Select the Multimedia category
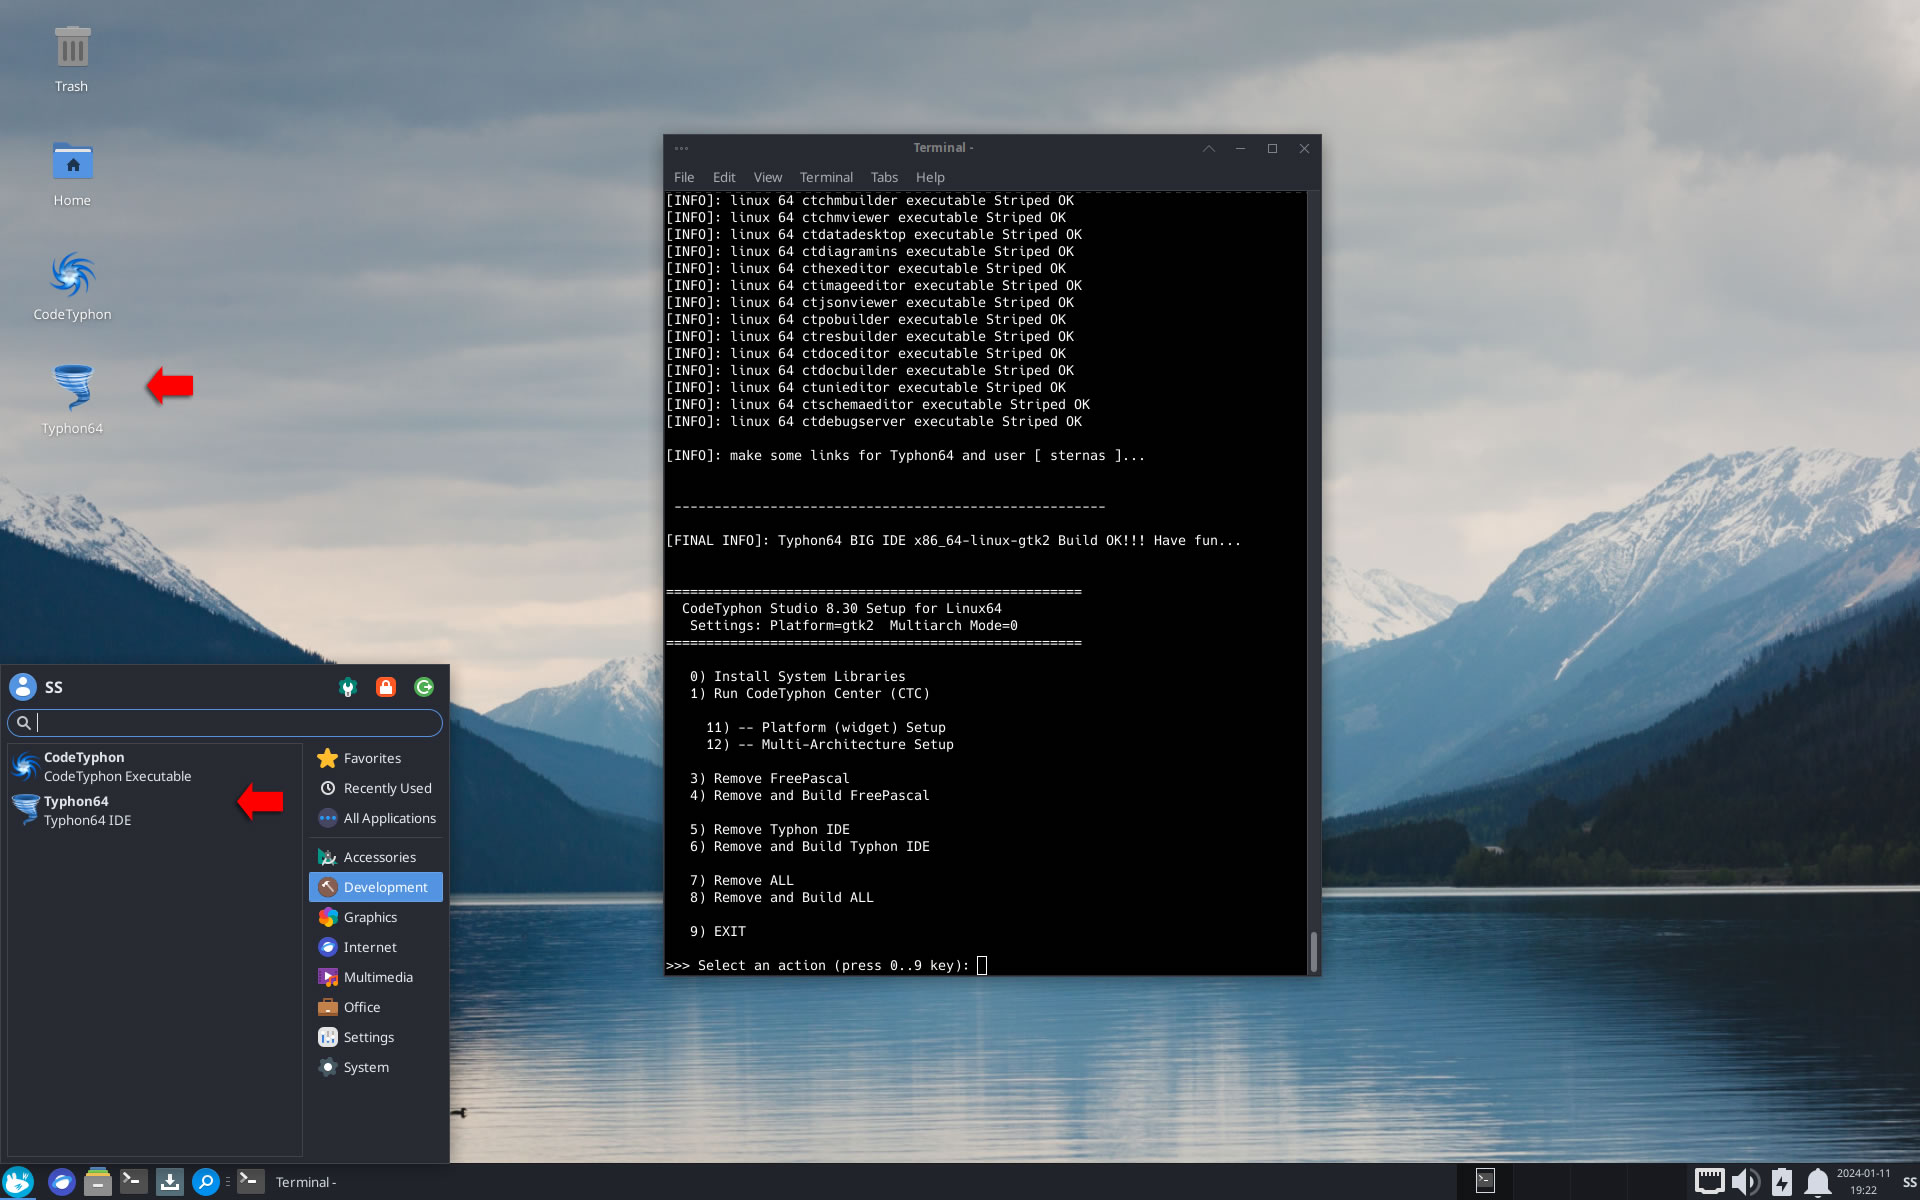The width and height of the screenshot is (1920, 1200). tap(376, 977)
